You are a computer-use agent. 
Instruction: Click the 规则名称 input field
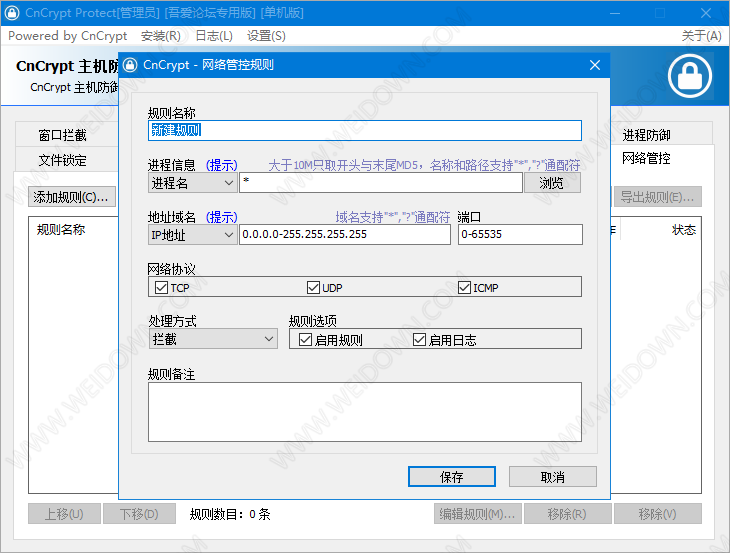pos(365,130)
